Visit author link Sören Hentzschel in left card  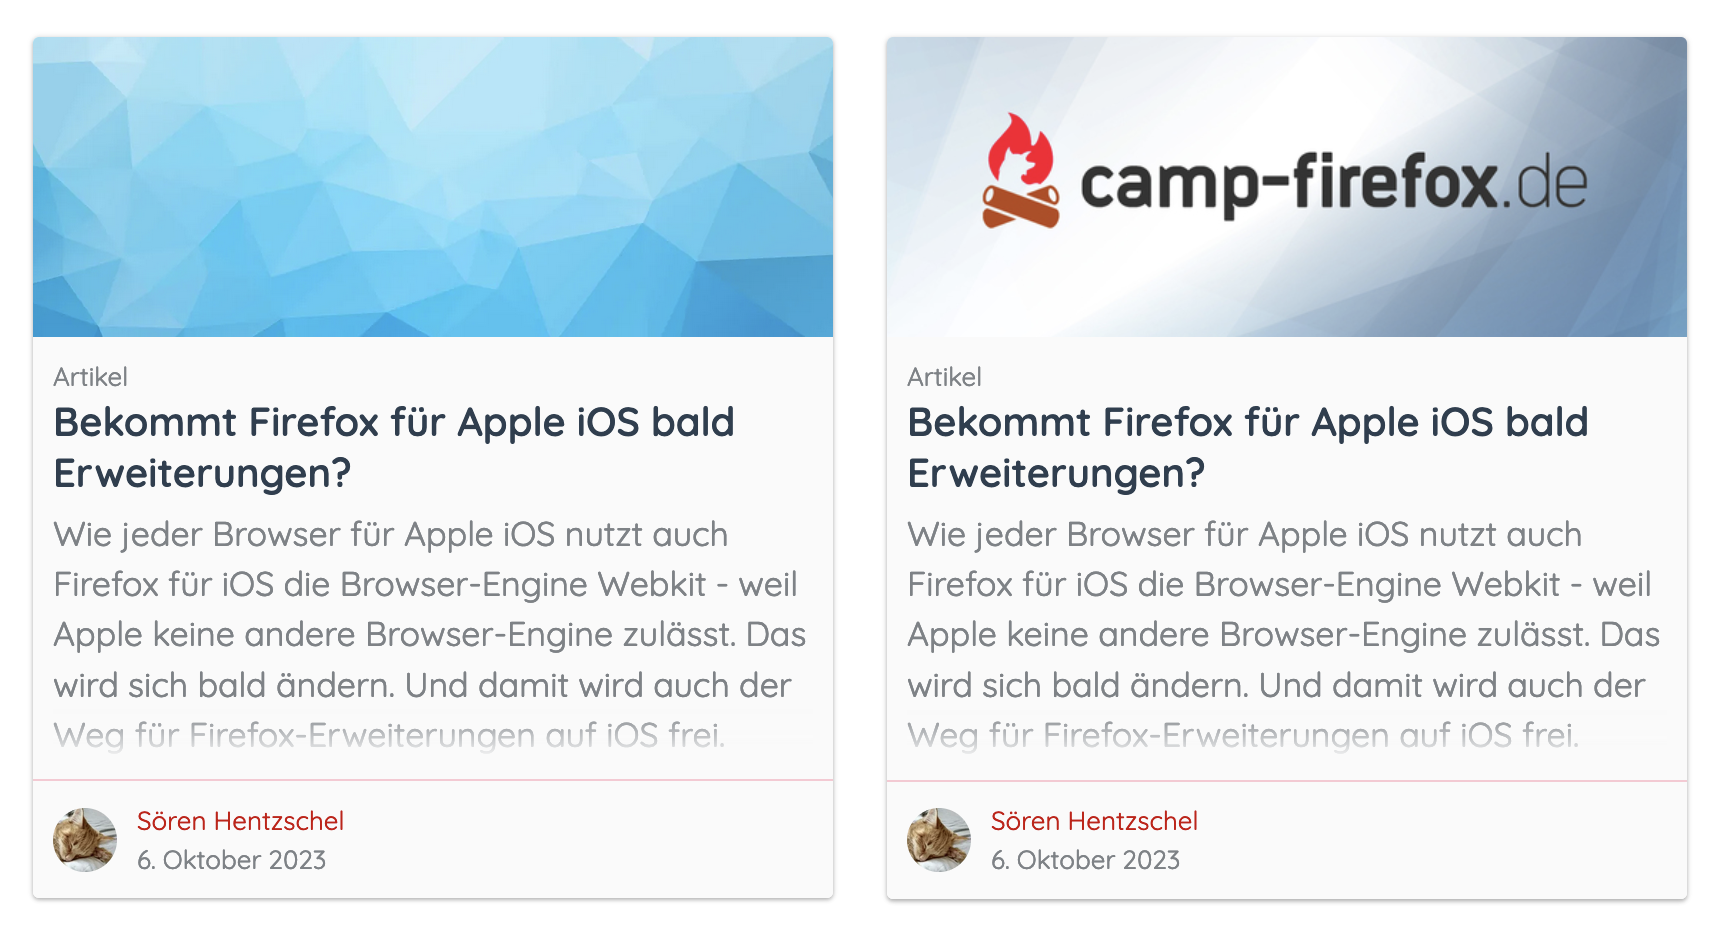241,821
